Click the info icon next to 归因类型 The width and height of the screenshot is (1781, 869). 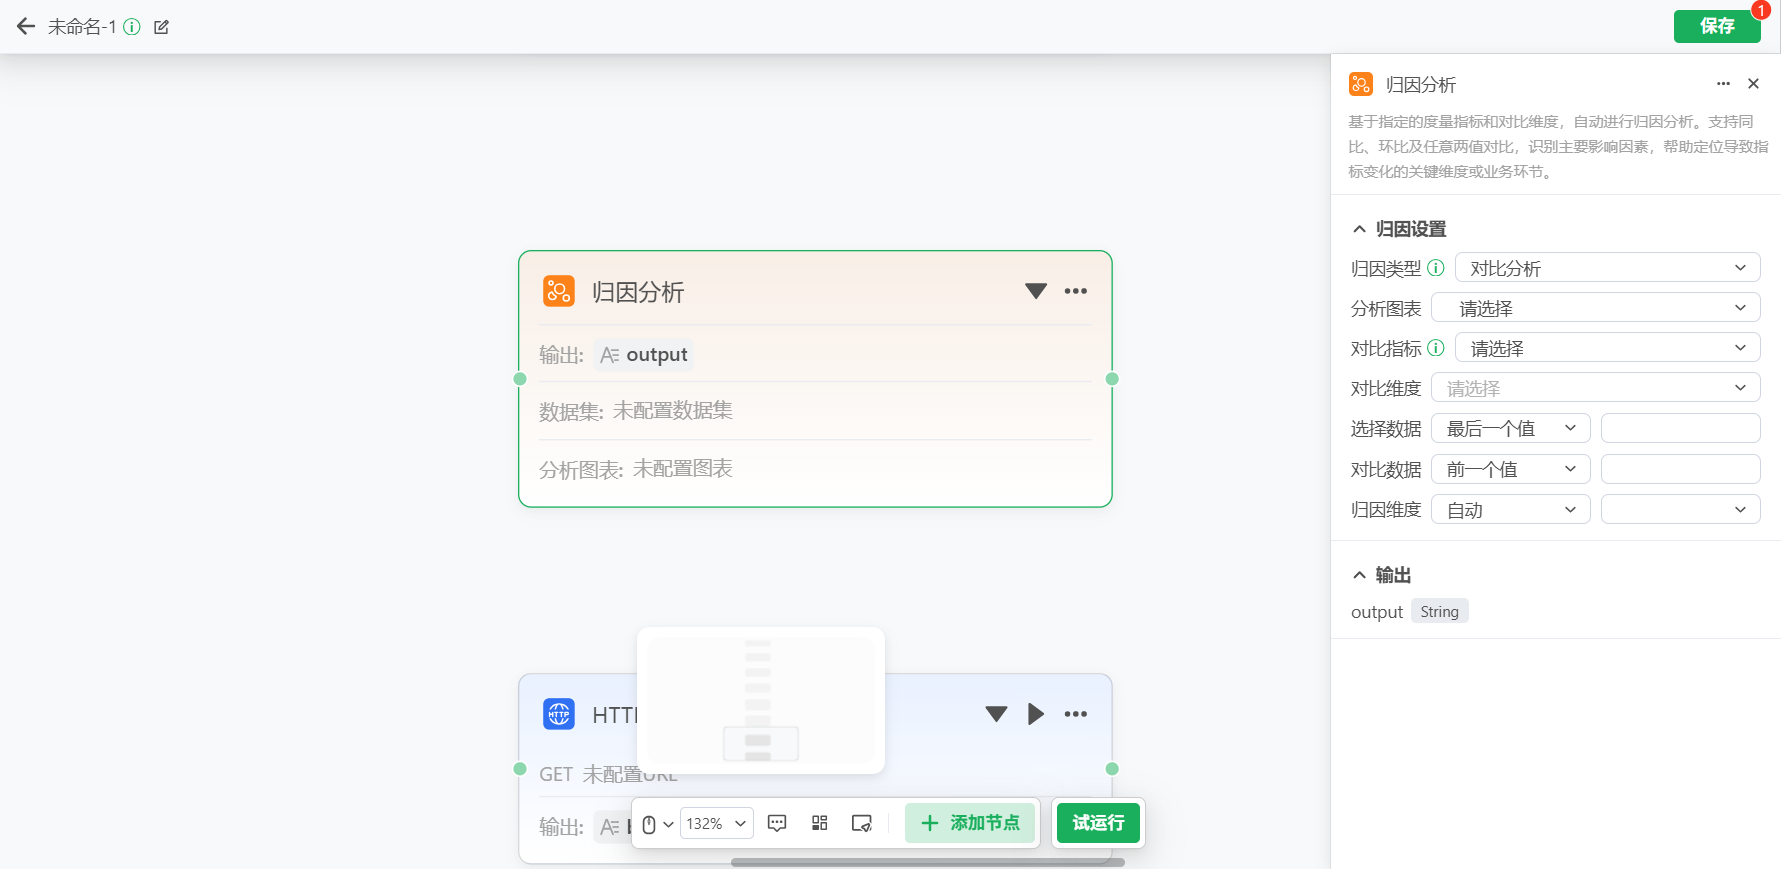(x=1436, y=268)
